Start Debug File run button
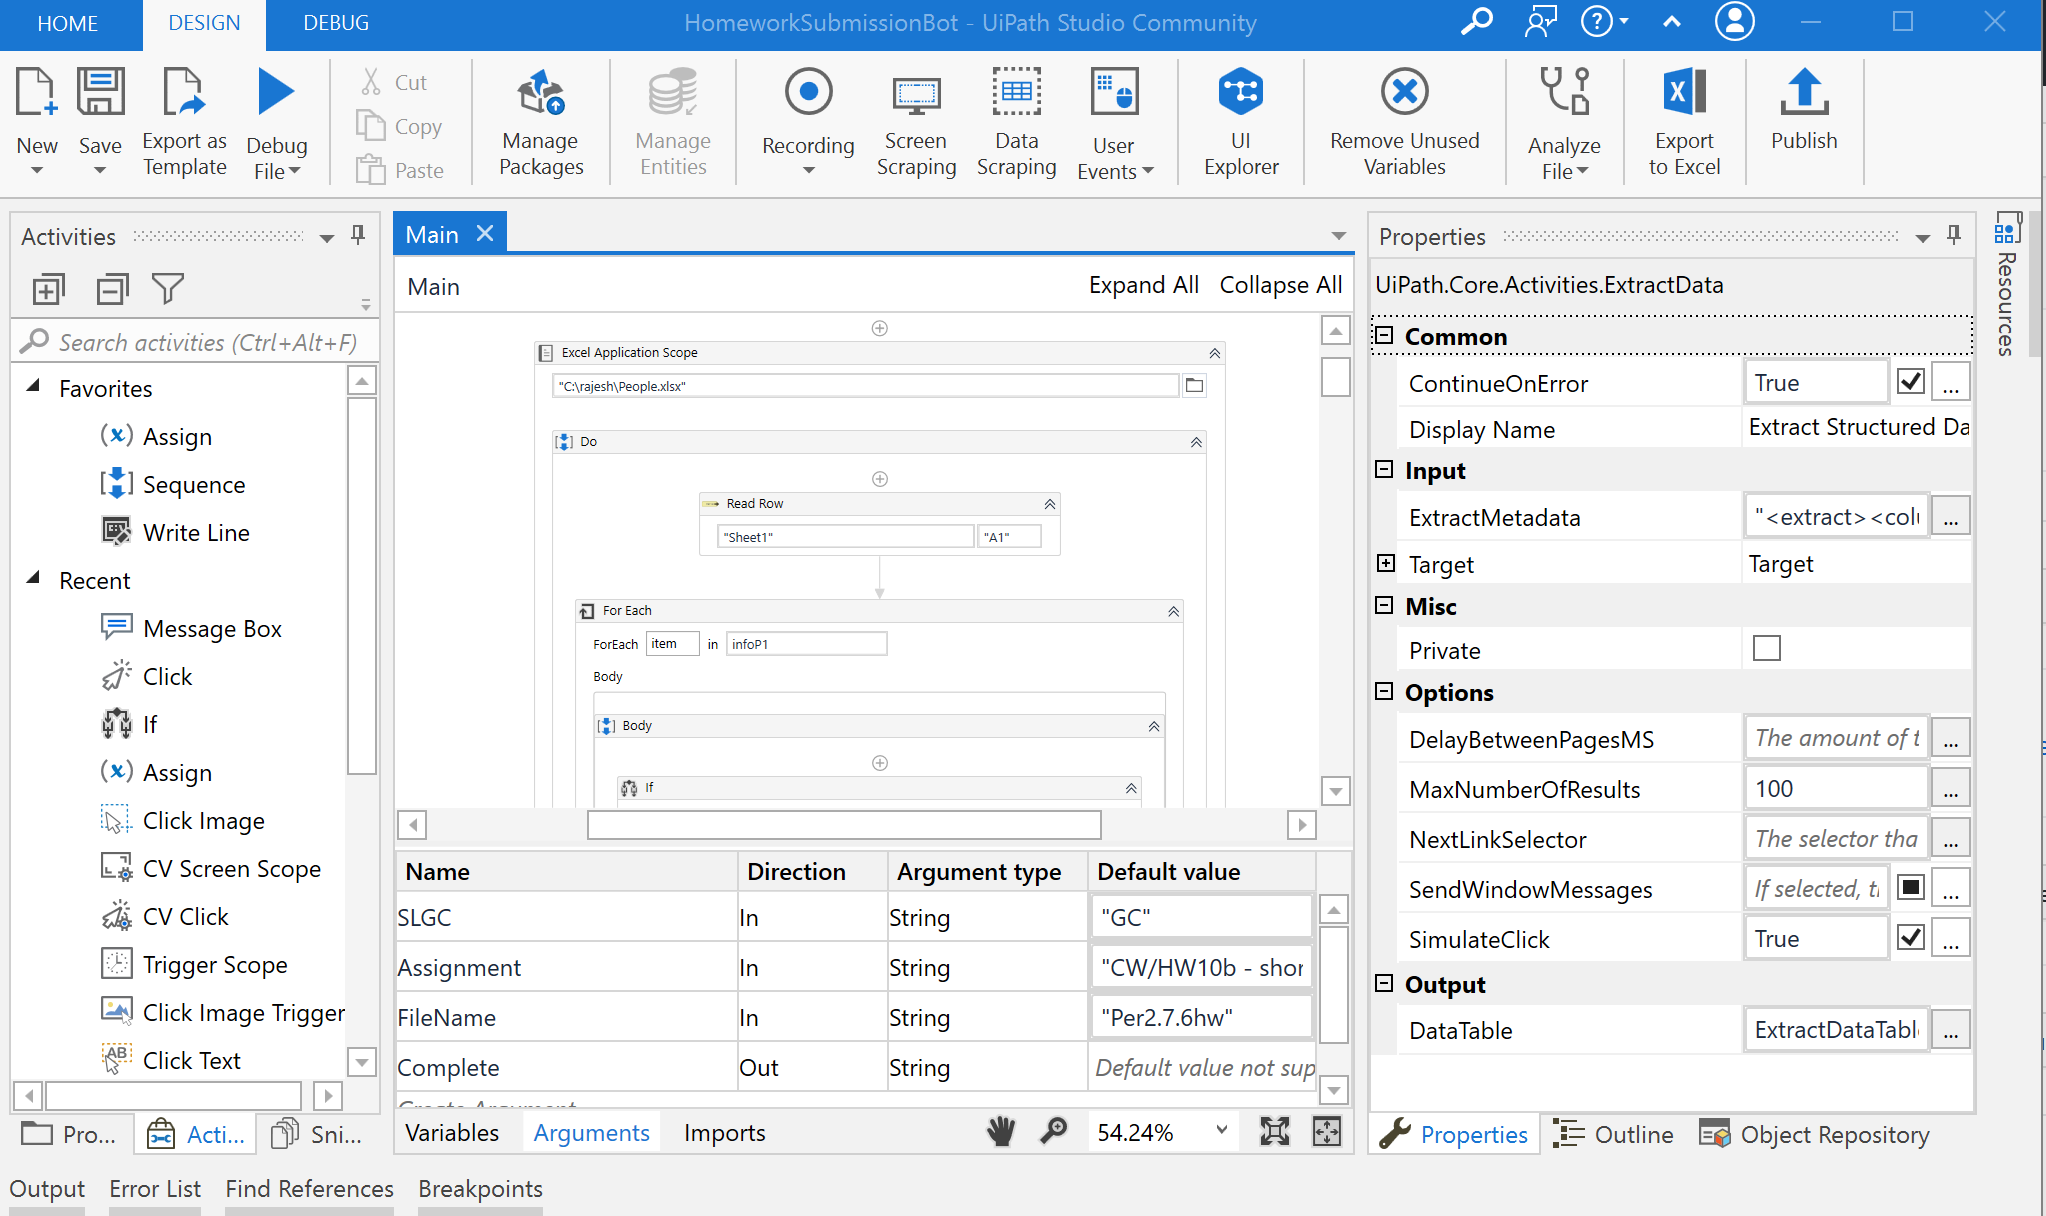This screenshot has height=1216, width=2046. 276,93
